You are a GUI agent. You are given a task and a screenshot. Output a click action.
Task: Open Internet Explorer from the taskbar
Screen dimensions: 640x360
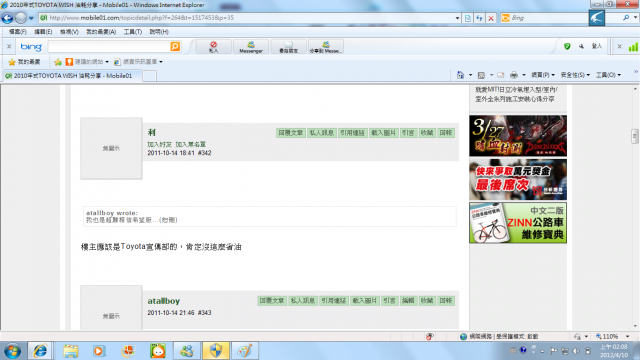click(40, 351)
